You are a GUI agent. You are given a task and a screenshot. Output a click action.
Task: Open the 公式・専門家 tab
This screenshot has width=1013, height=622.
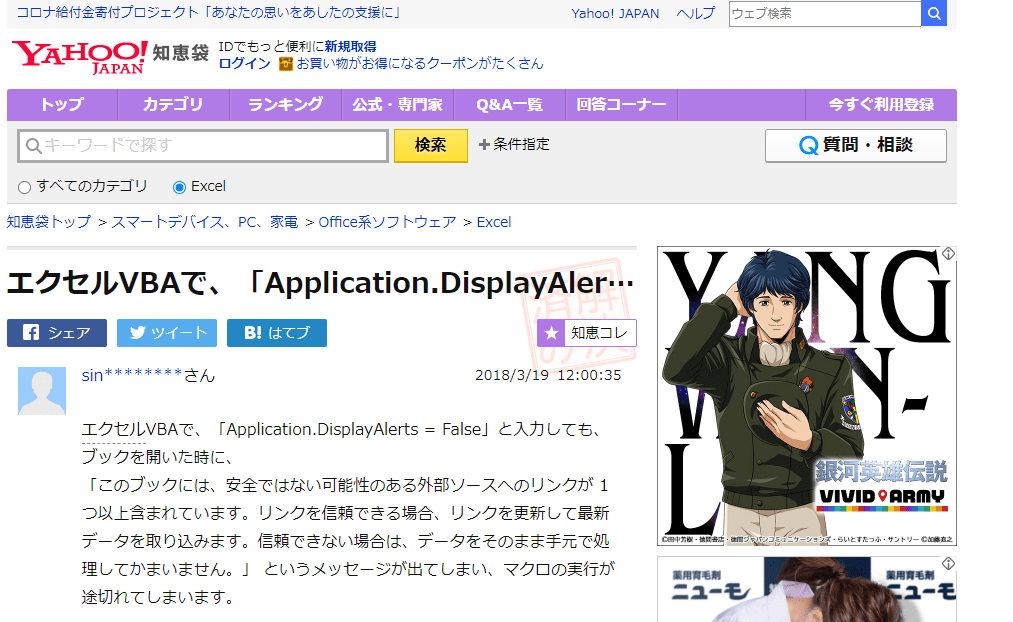397,105
